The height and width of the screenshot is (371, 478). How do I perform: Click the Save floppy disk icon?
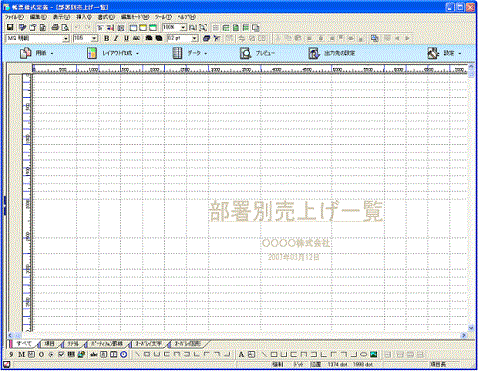point(10,27)
